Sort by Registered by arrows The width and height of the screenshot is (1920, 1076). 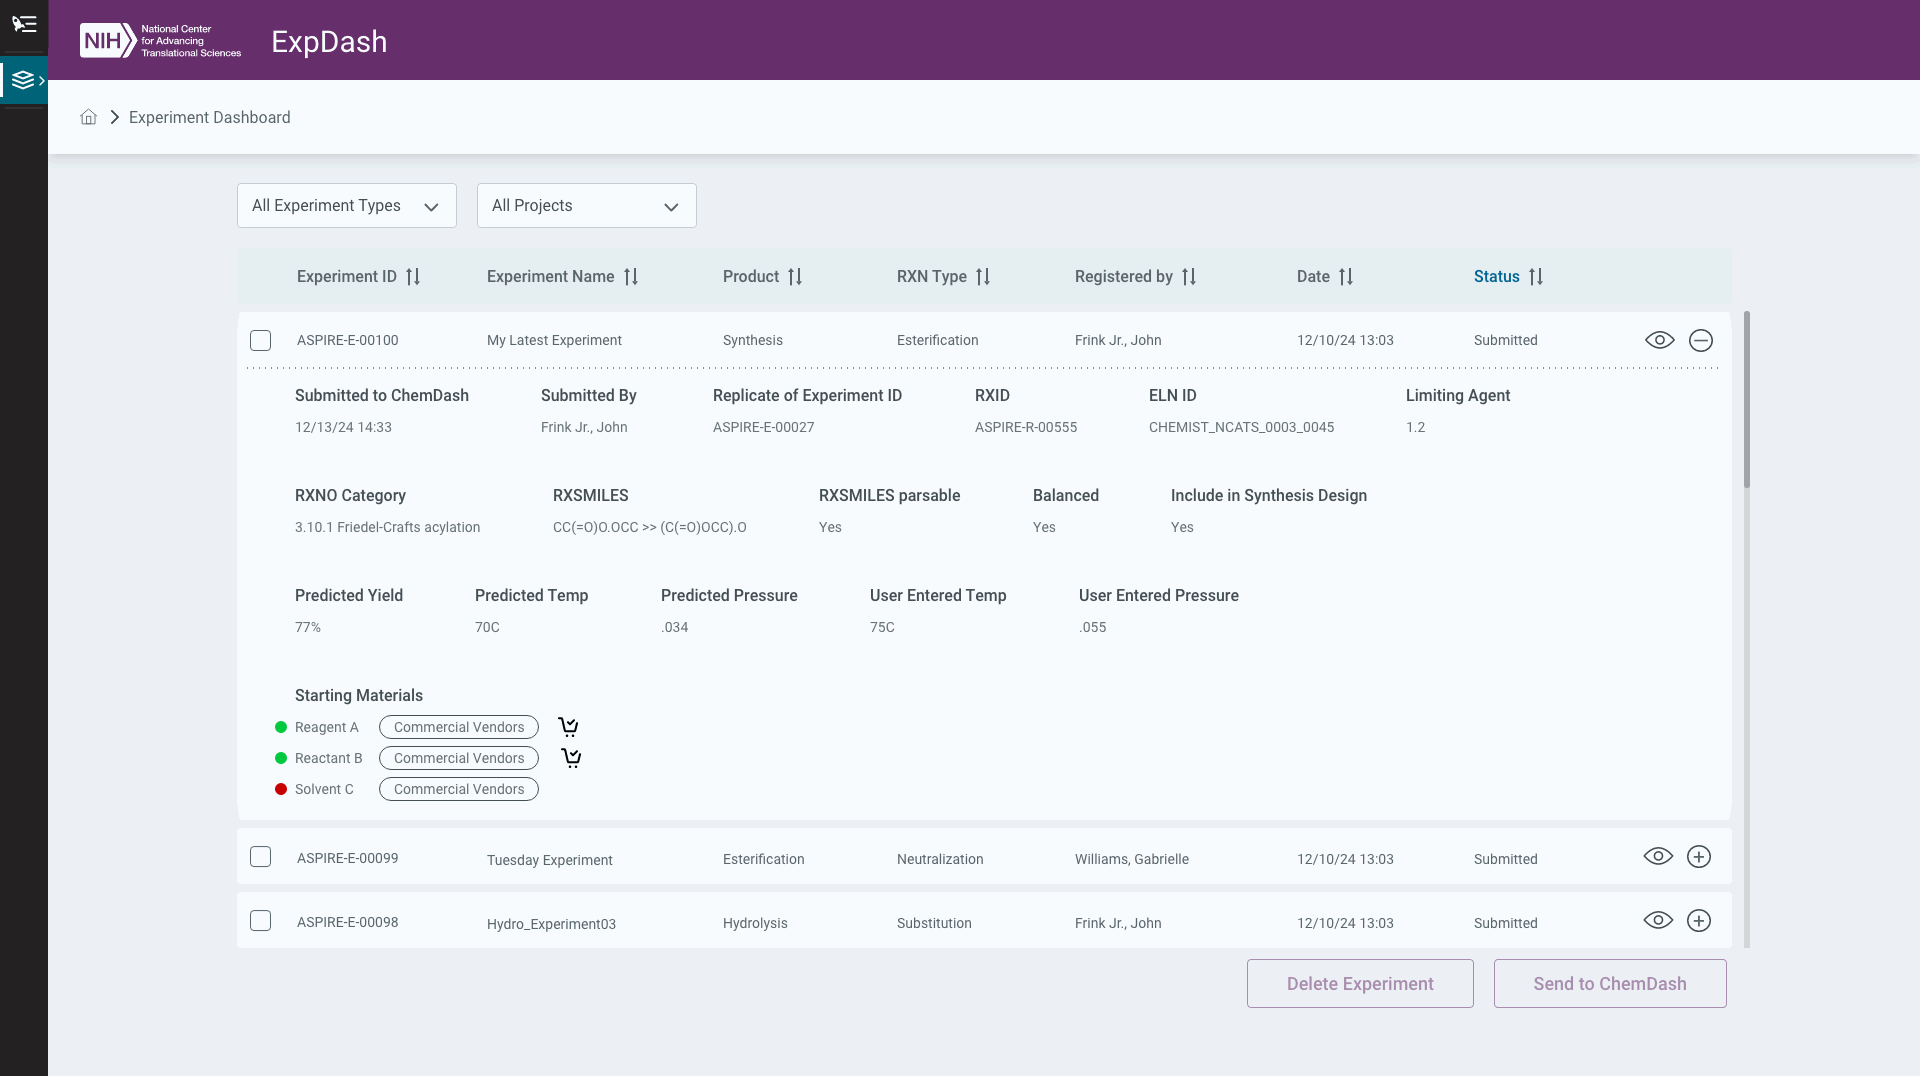tap(1189, 277)
